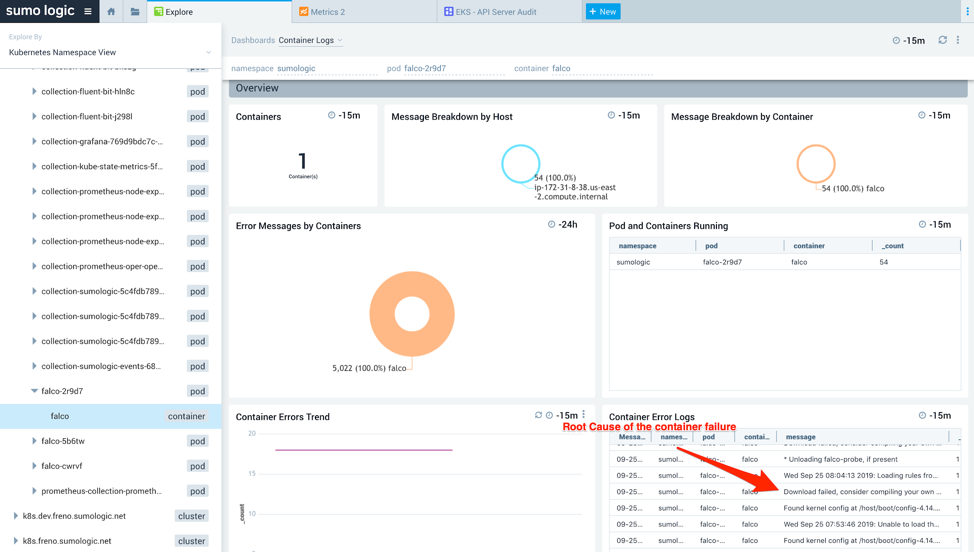Click the sumo logic logo

click(40, 11)
